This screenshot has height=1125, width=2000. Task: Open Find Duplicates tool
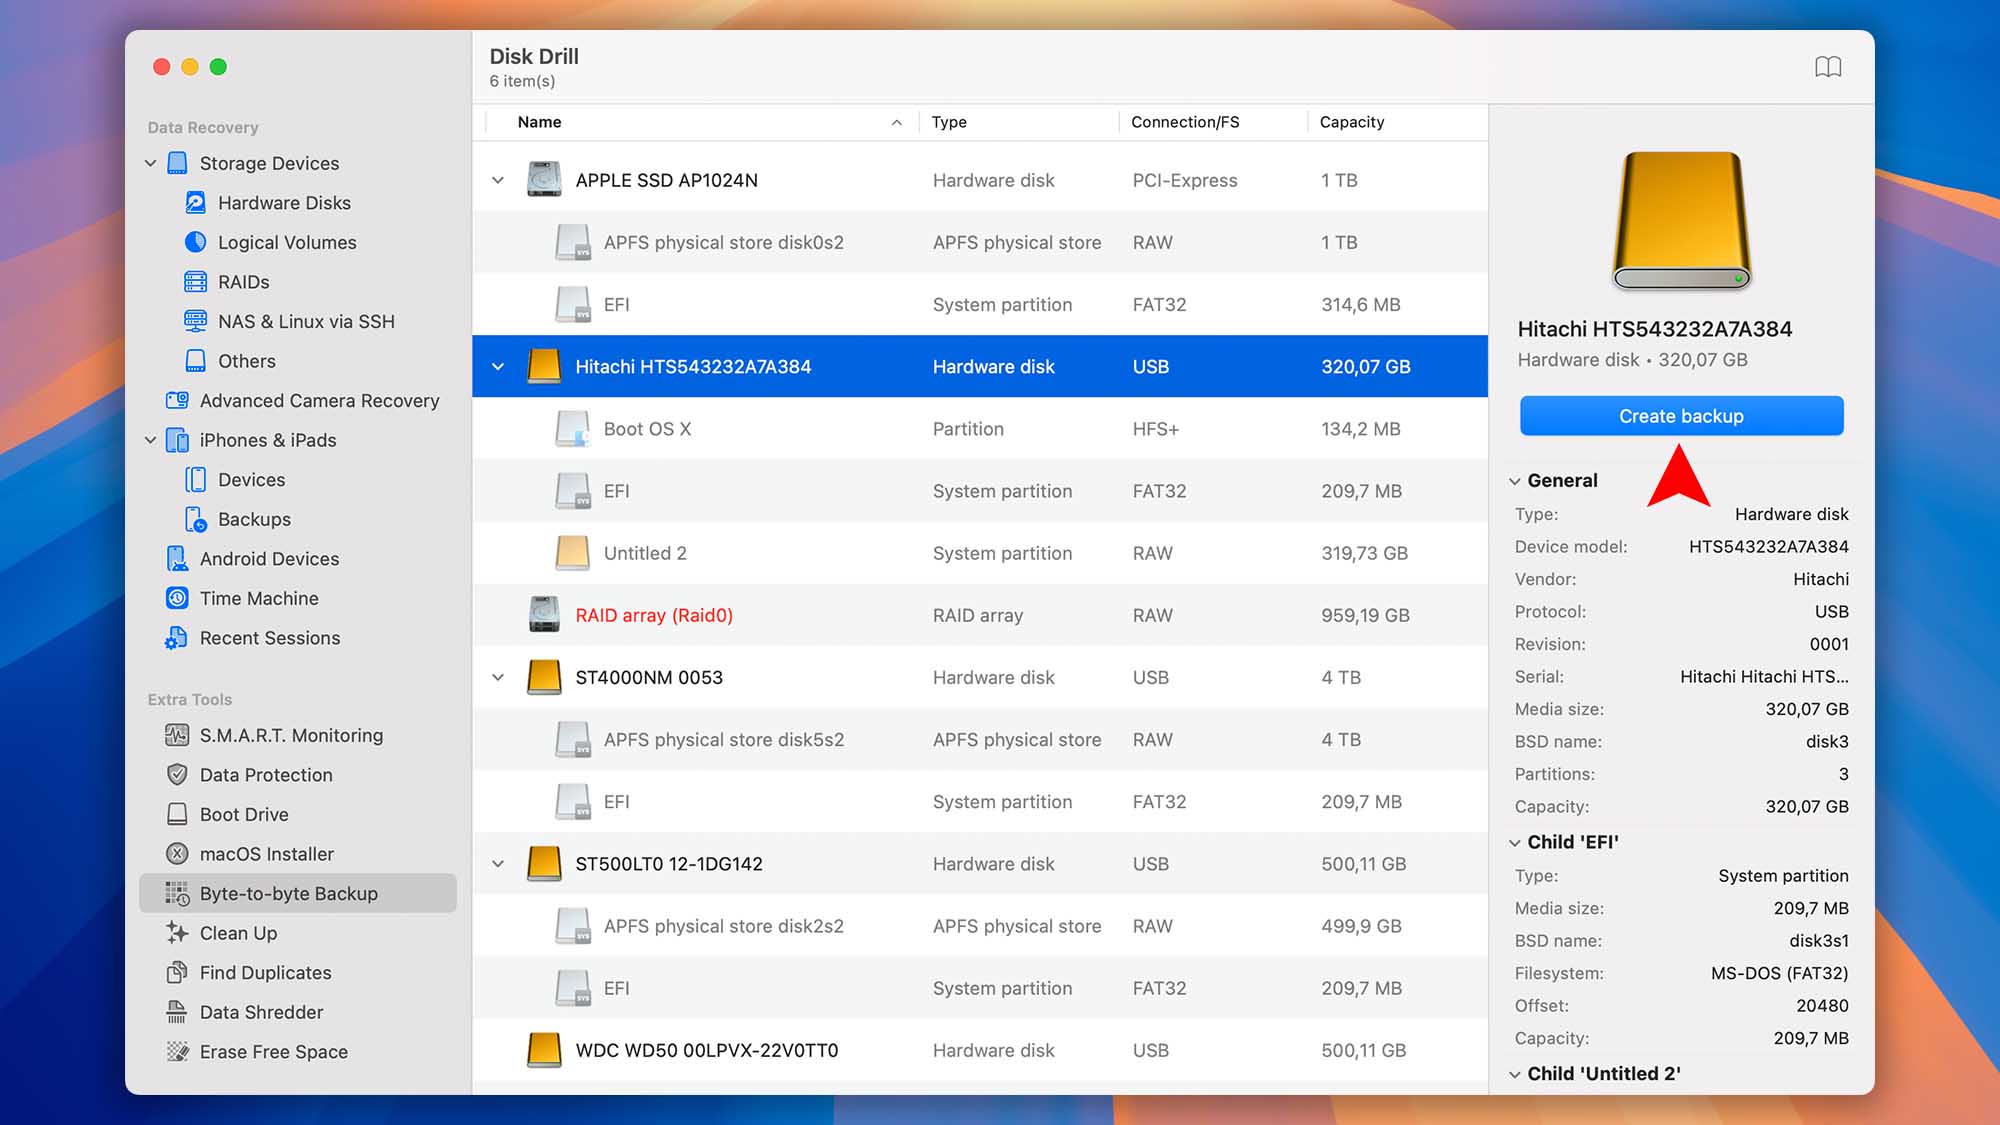tap(265, 972)
